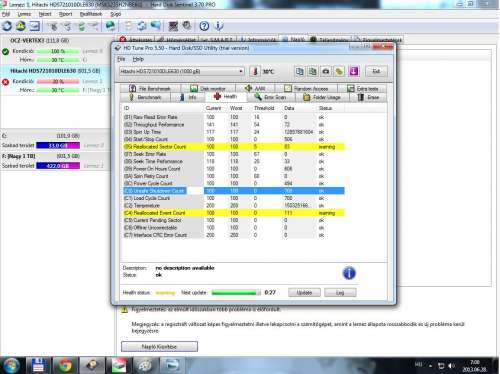Open the File menu in HD Tune

click(x=121, y=59)
